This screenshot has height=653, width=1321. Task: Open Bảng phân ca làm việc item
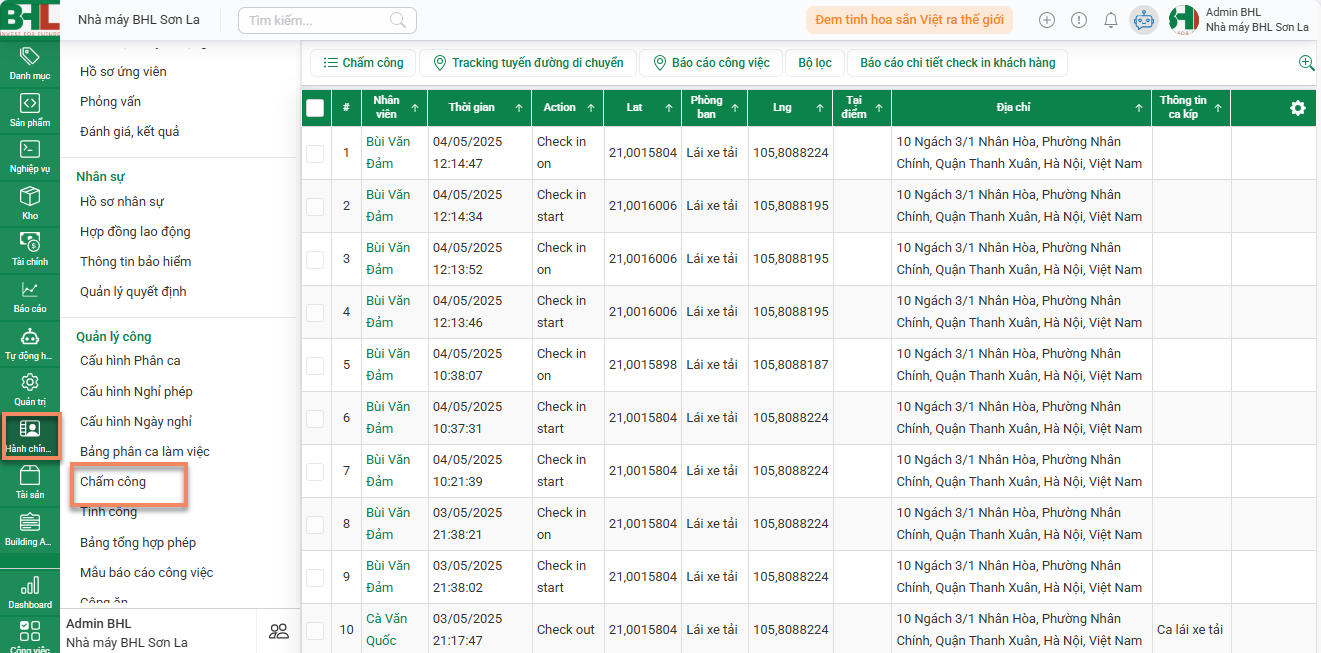[x=145, y=452]
